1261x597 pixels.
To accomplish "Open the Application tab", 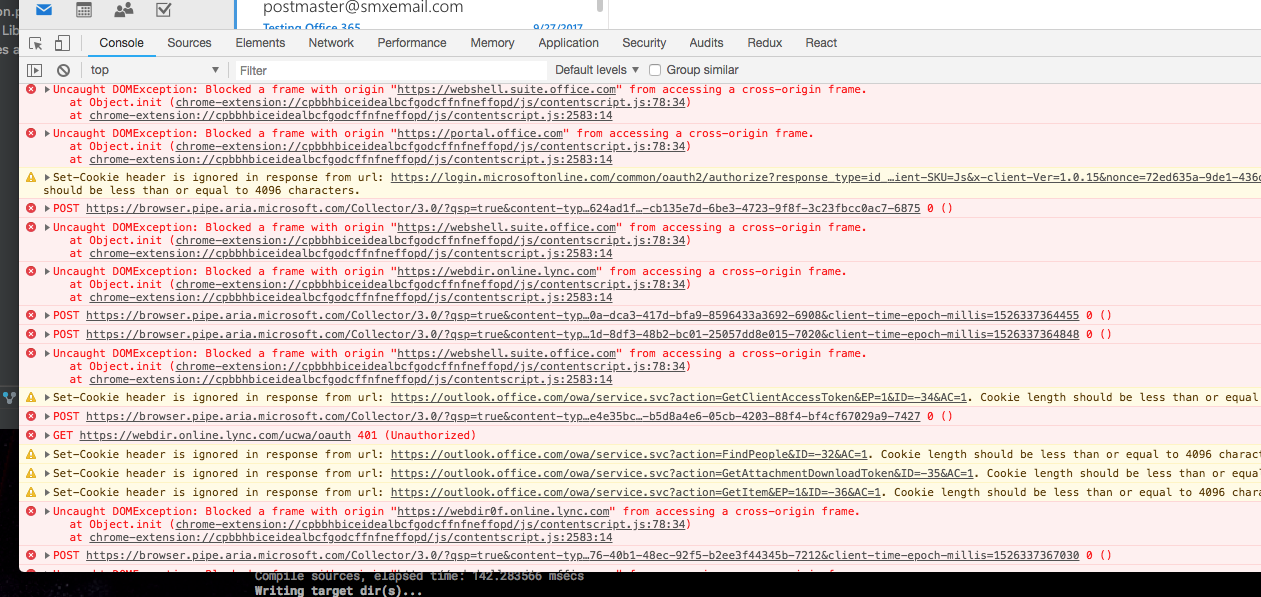I will point(568,43).
